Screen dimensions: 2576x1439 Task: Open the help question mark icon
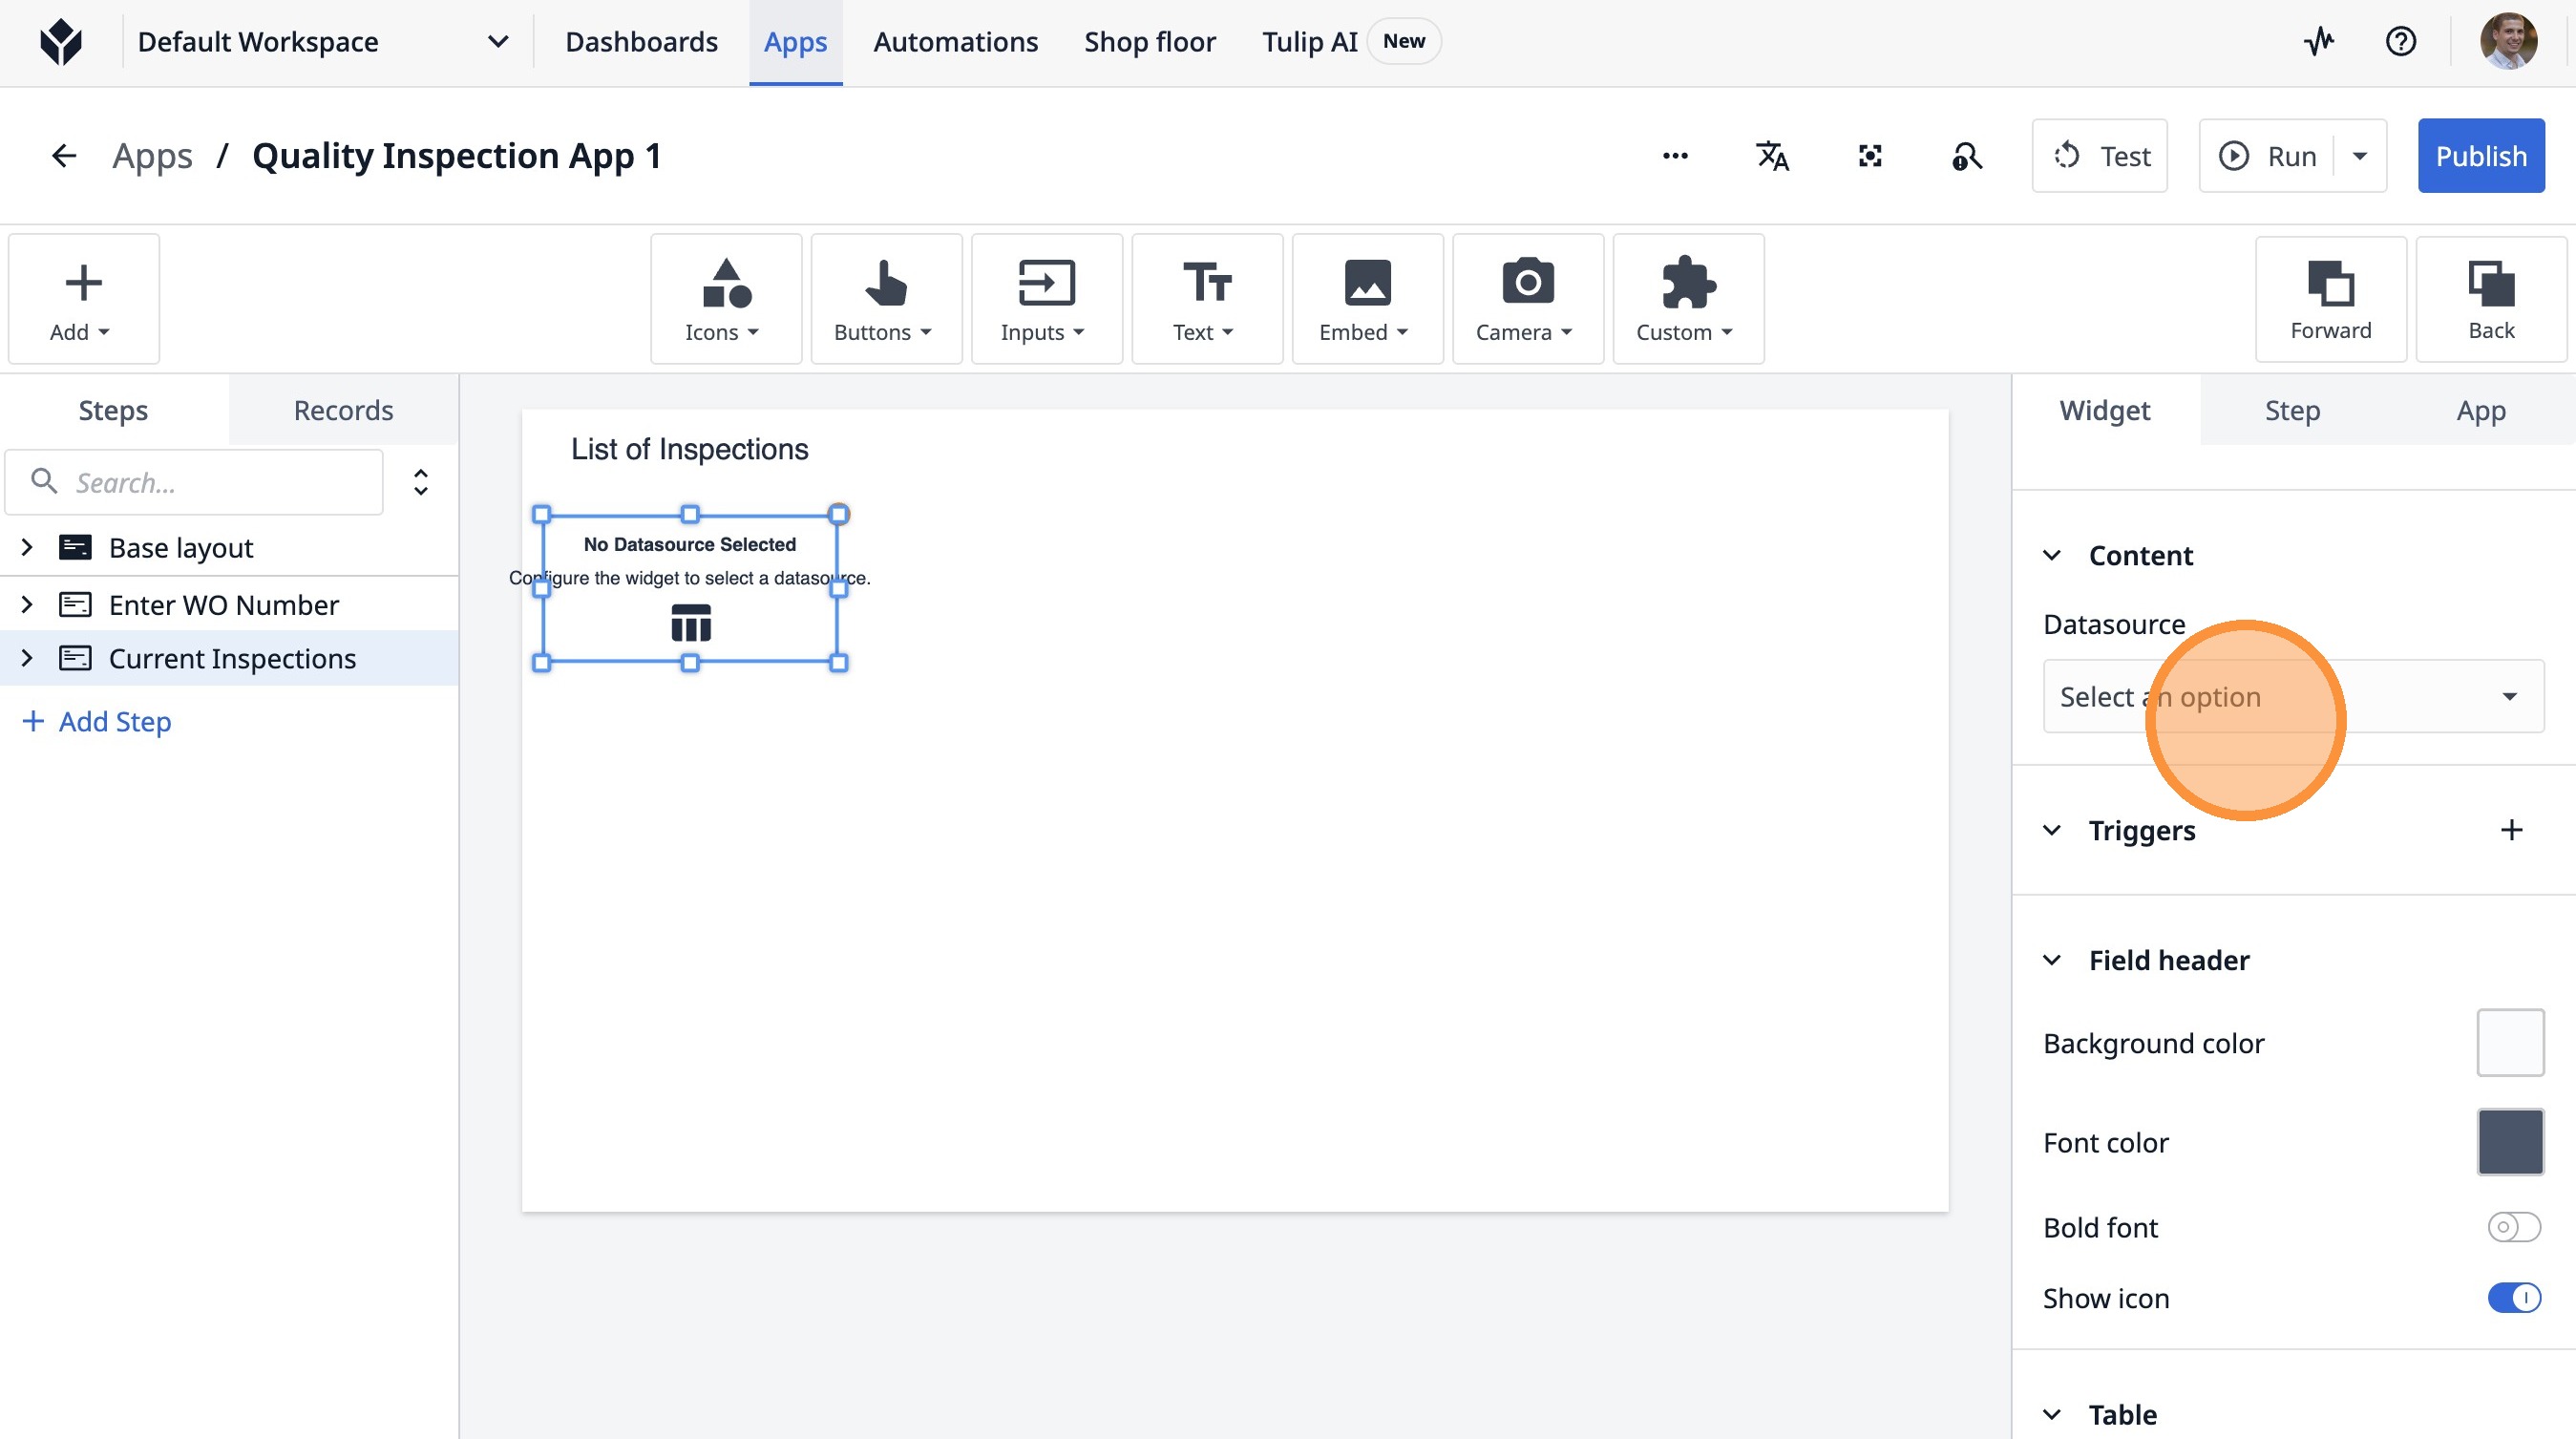click(x=2400, y=42)
